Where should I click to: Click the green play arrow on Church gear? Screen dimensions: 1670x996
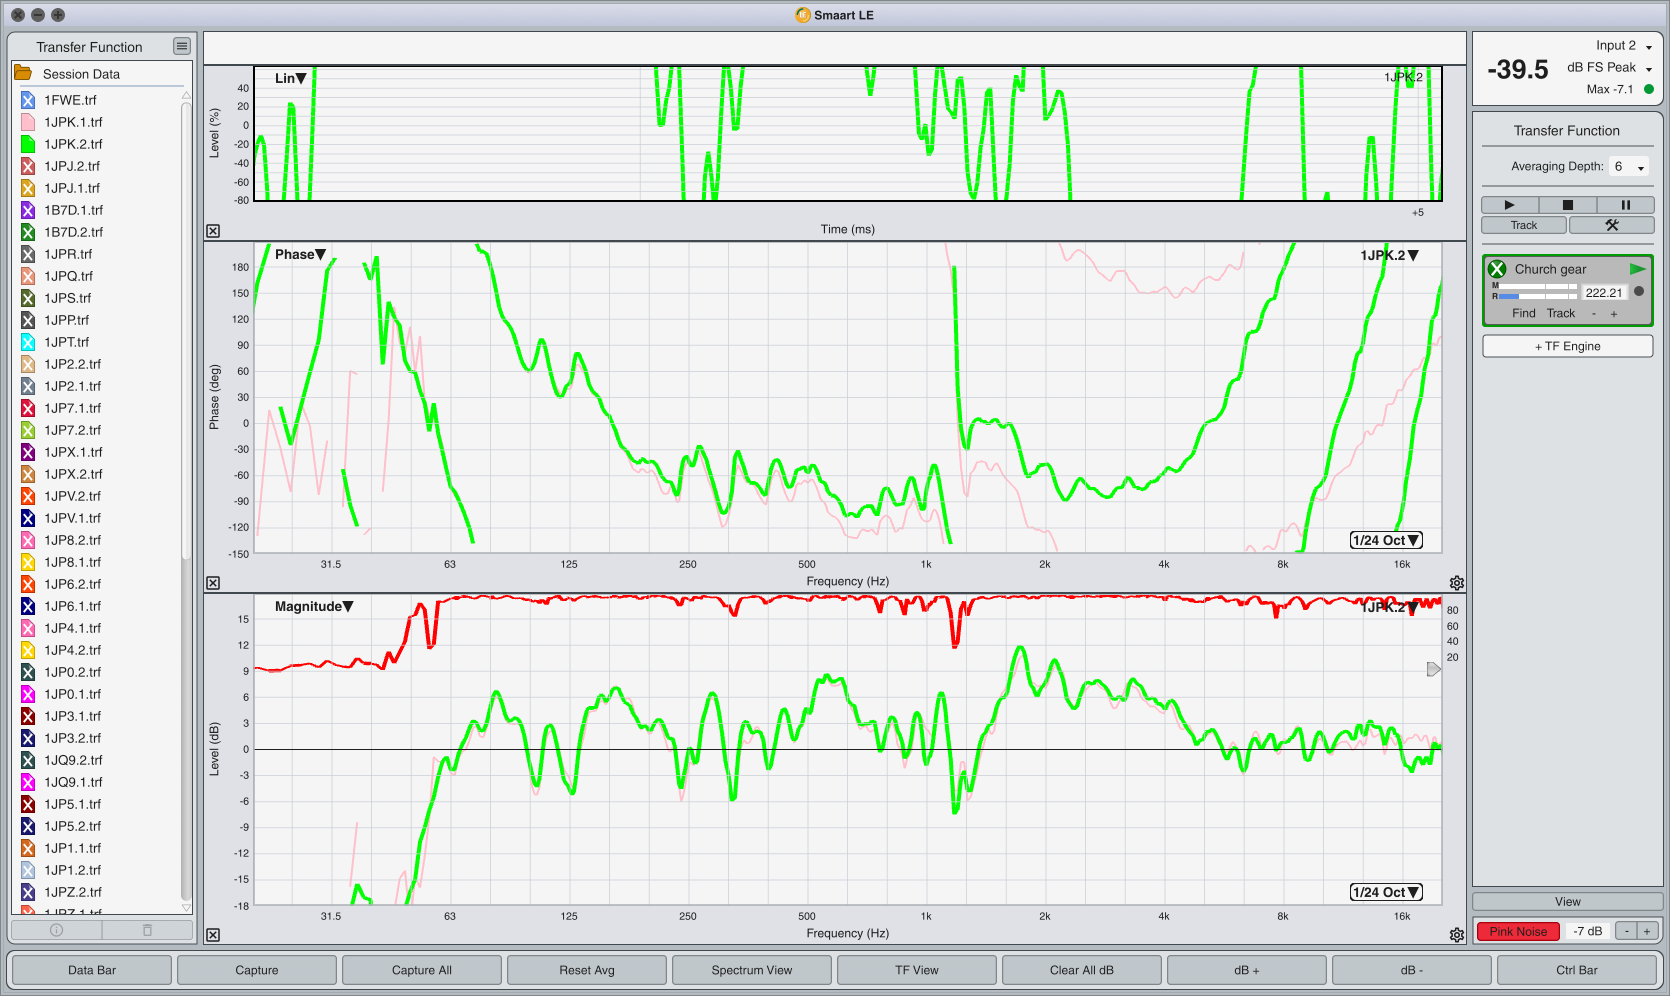point(1637,269)
